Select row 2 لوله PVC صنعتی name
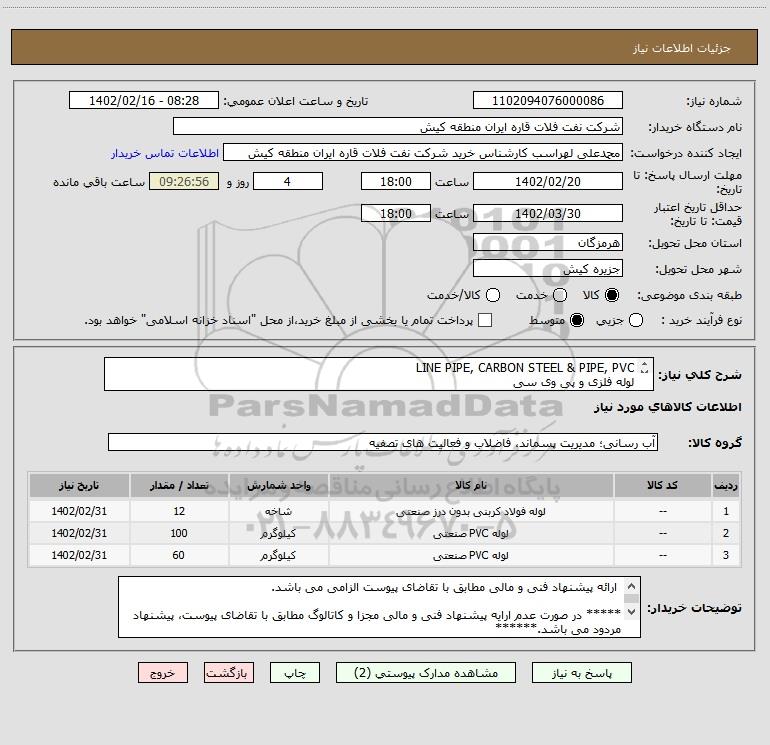This screenshot has width=770, height=745. pyautogui.click(x=471, y=533)
